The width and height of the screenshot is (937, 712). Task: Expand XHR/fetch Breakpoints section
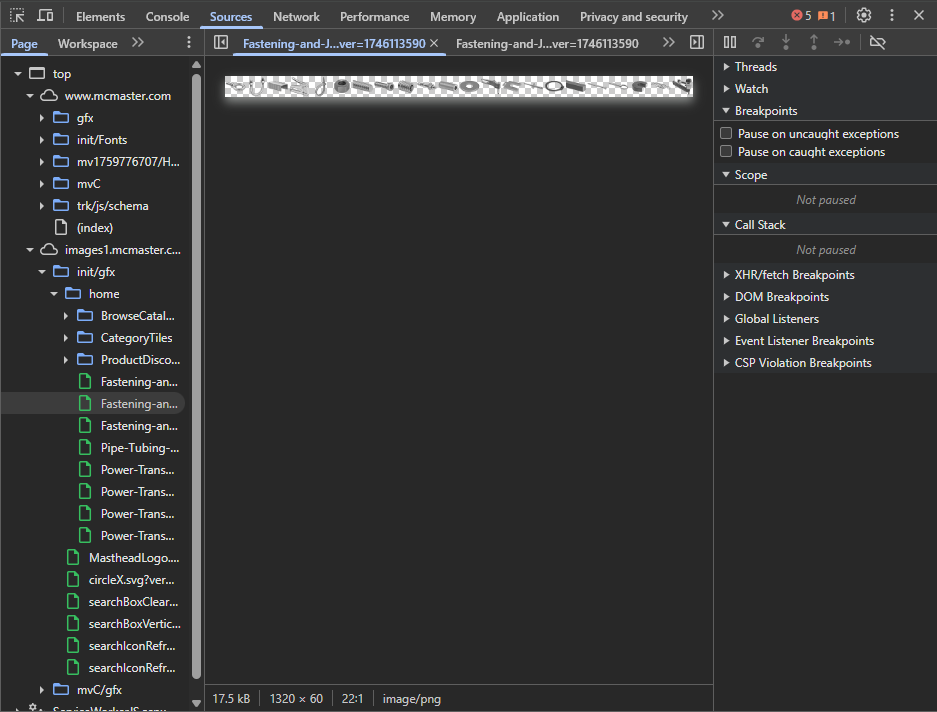tap(794, 275)
